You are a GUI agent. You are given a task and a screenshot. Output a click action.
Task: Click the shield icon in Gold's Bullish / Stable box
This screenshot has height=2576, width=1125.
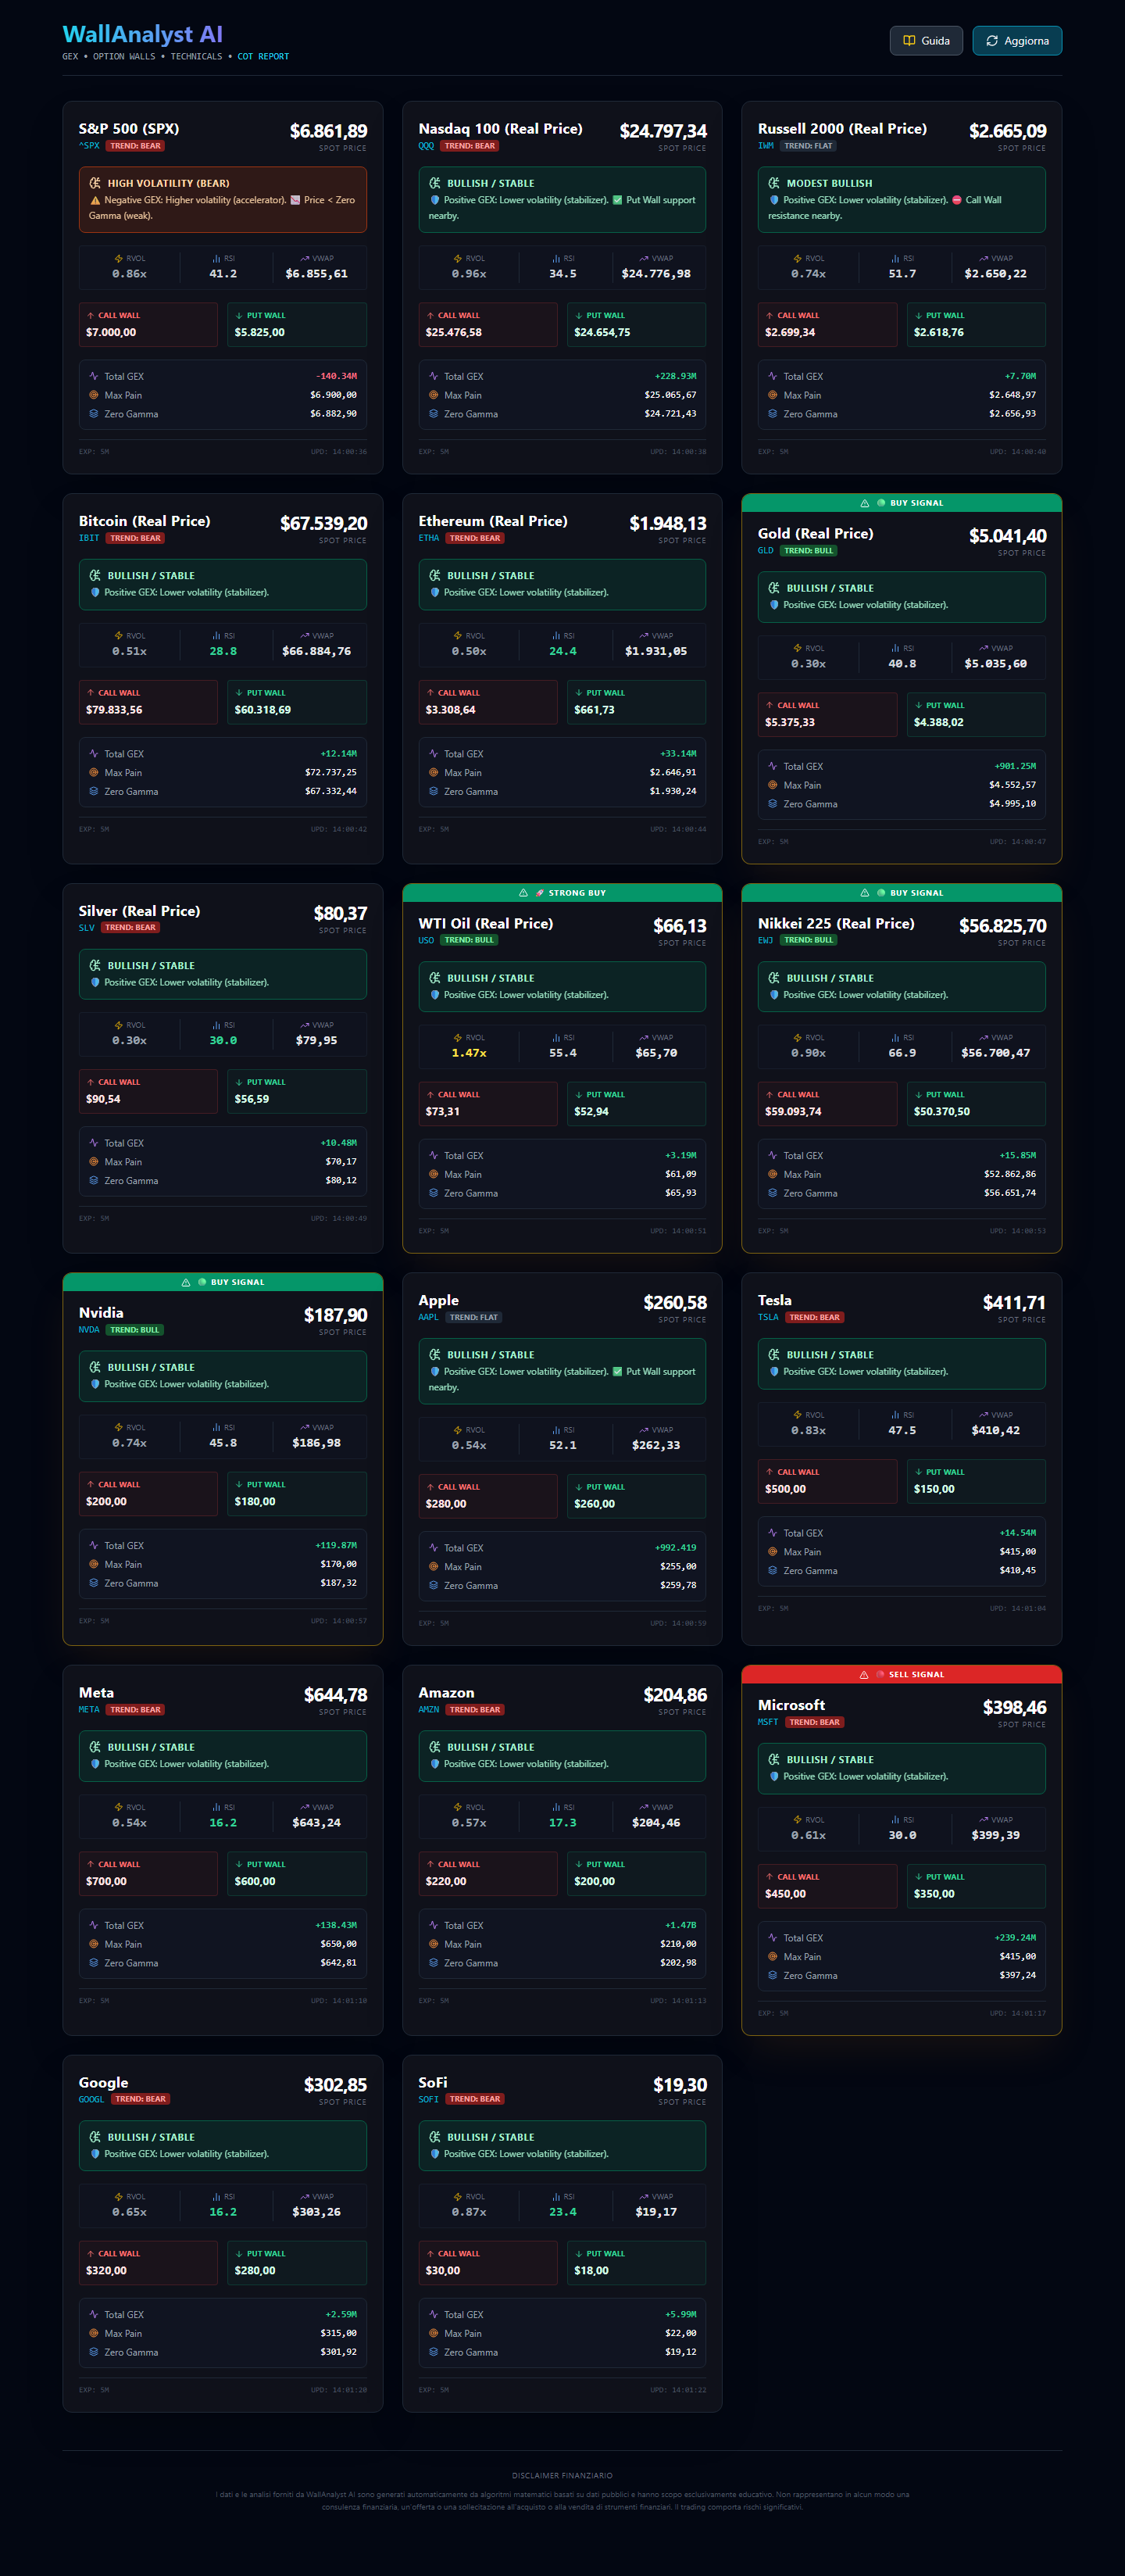click(774, 605)
